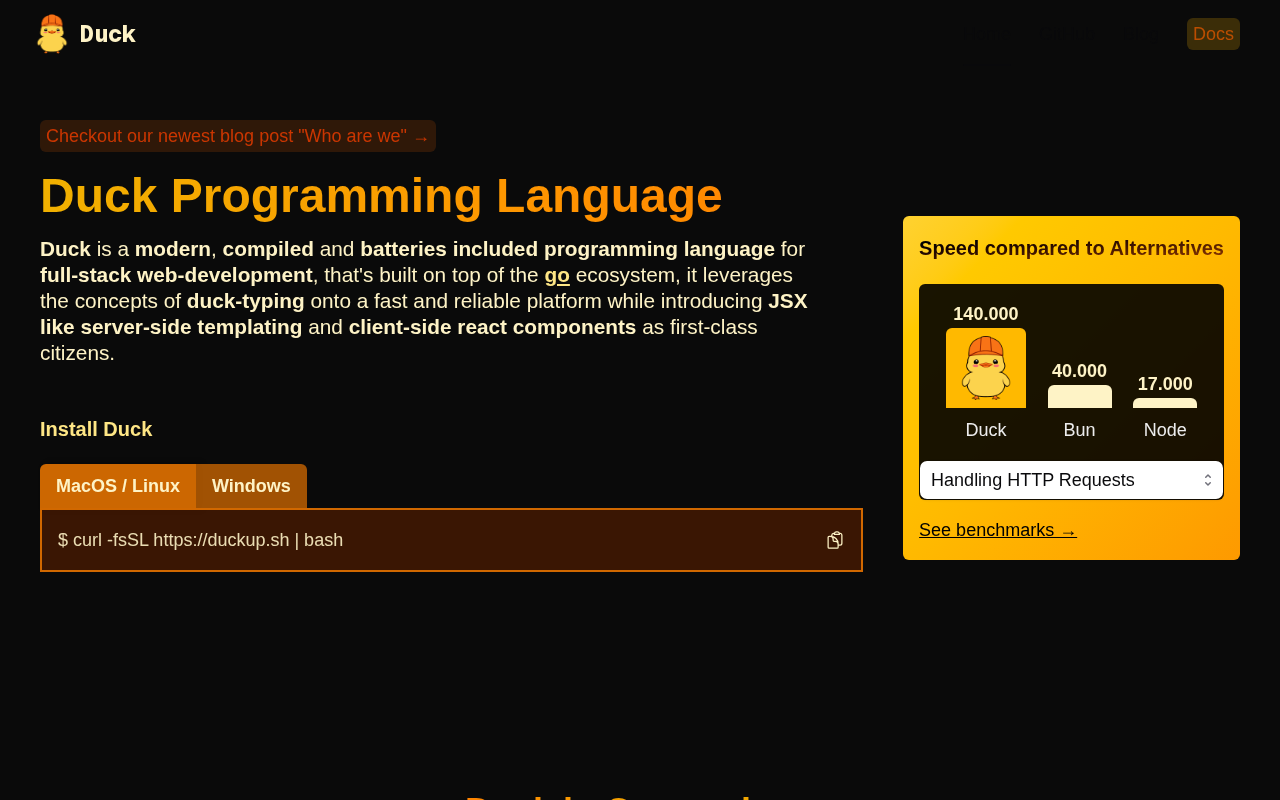Click the "Install Duck" heading
This screenshot has height=800, width=1280.
96,429
